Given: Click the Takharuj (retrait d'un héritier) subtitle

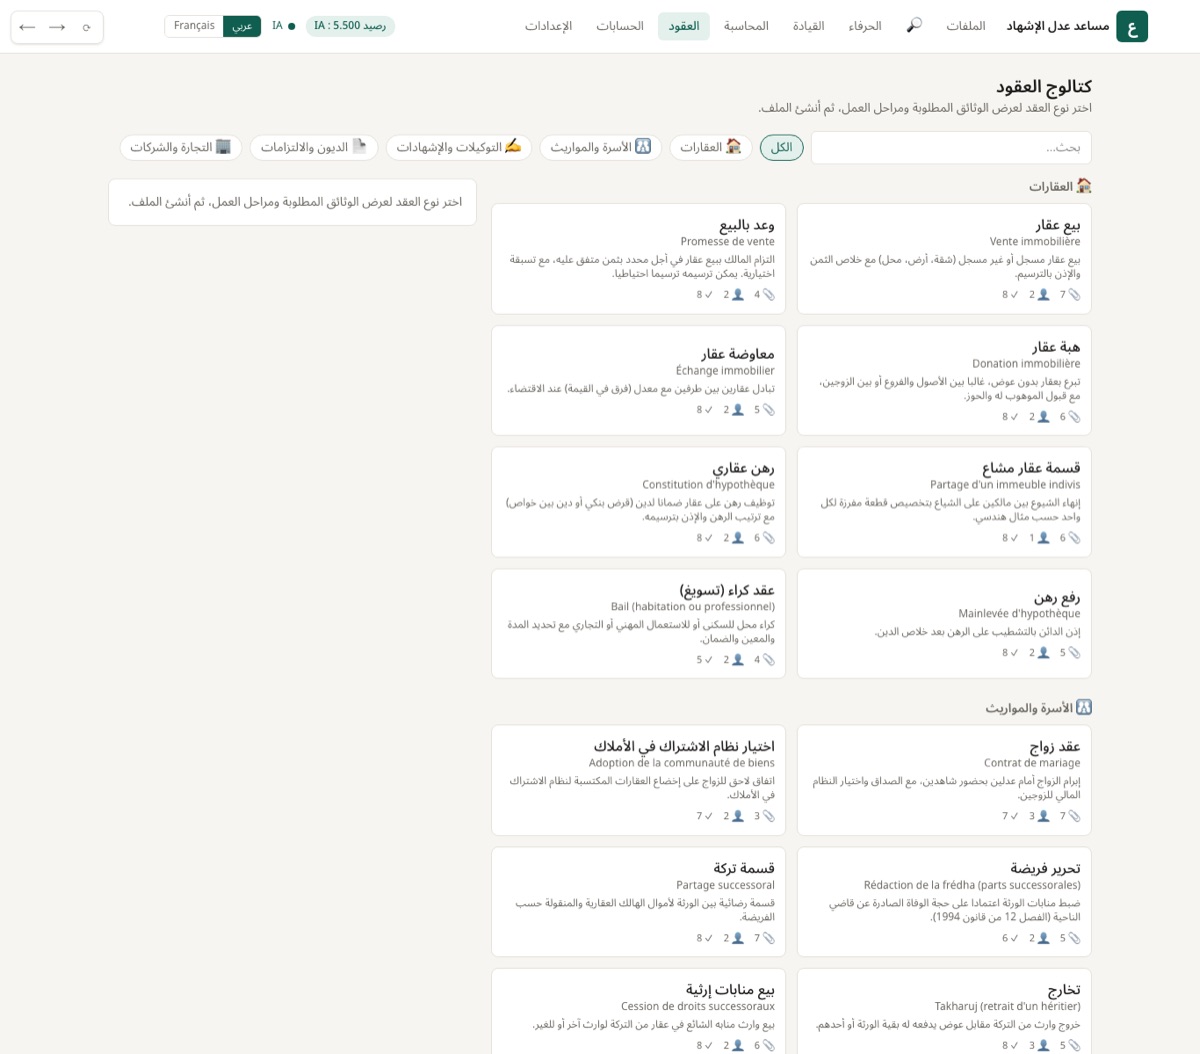Looking at the screenshot, I should (x=1007, y=1006).
